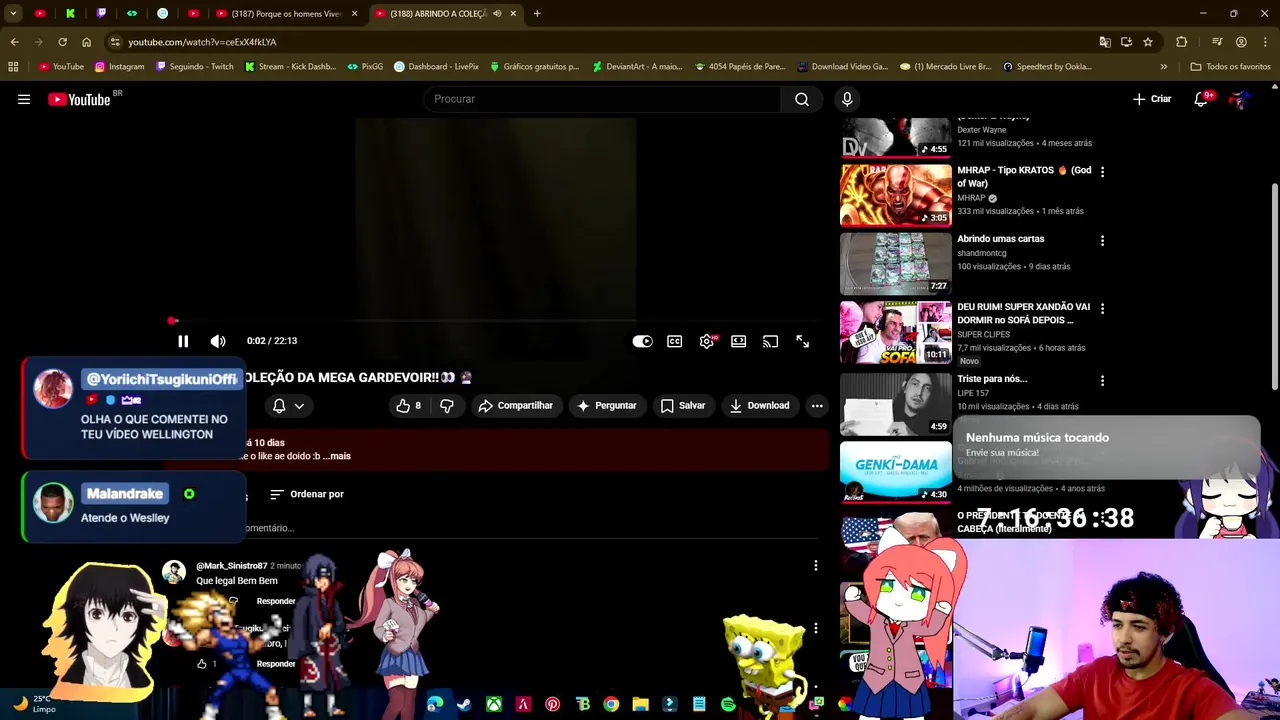Toggle the autoplay switch in the player
Image resolution: width=1280 pixels, height=720 pixels.
click(x=642, y=341)
